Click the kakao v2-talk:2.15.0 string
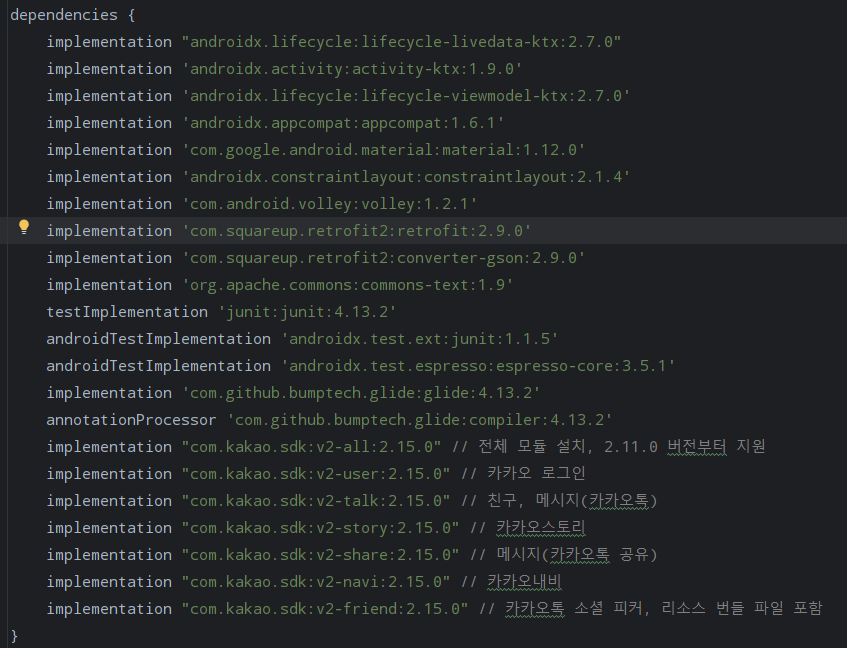Image resolution: width=847 pixels, height=648 pixels. (x=316, y=501)
